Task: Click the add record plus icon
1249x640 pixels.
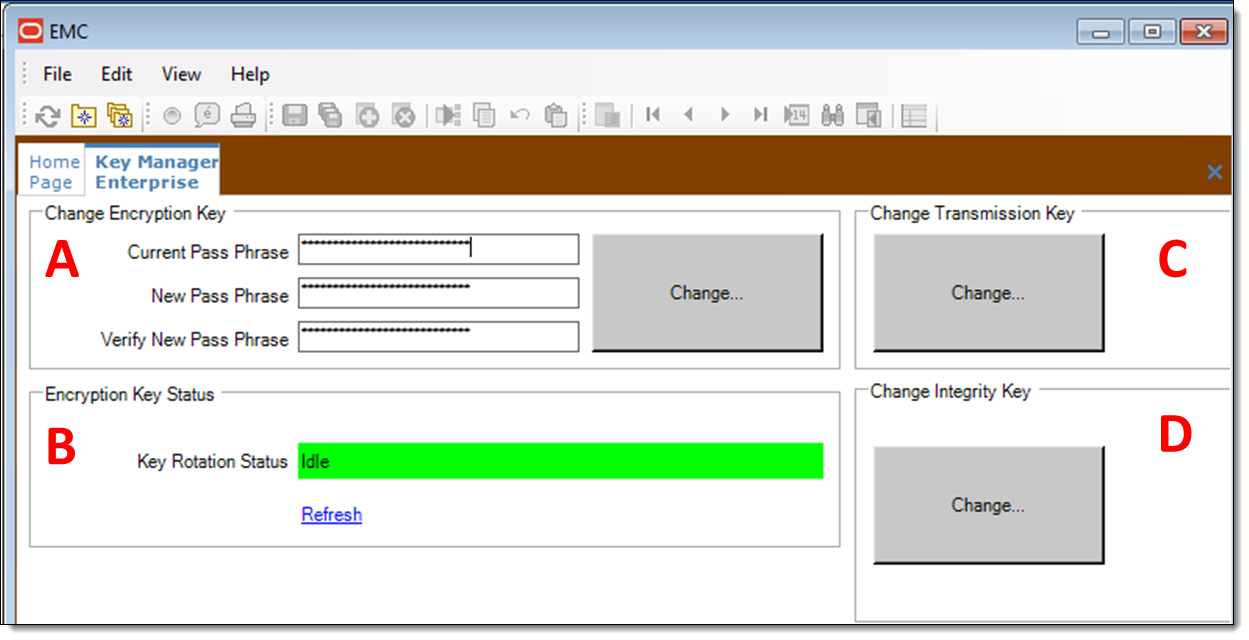Action: [367, 116]
